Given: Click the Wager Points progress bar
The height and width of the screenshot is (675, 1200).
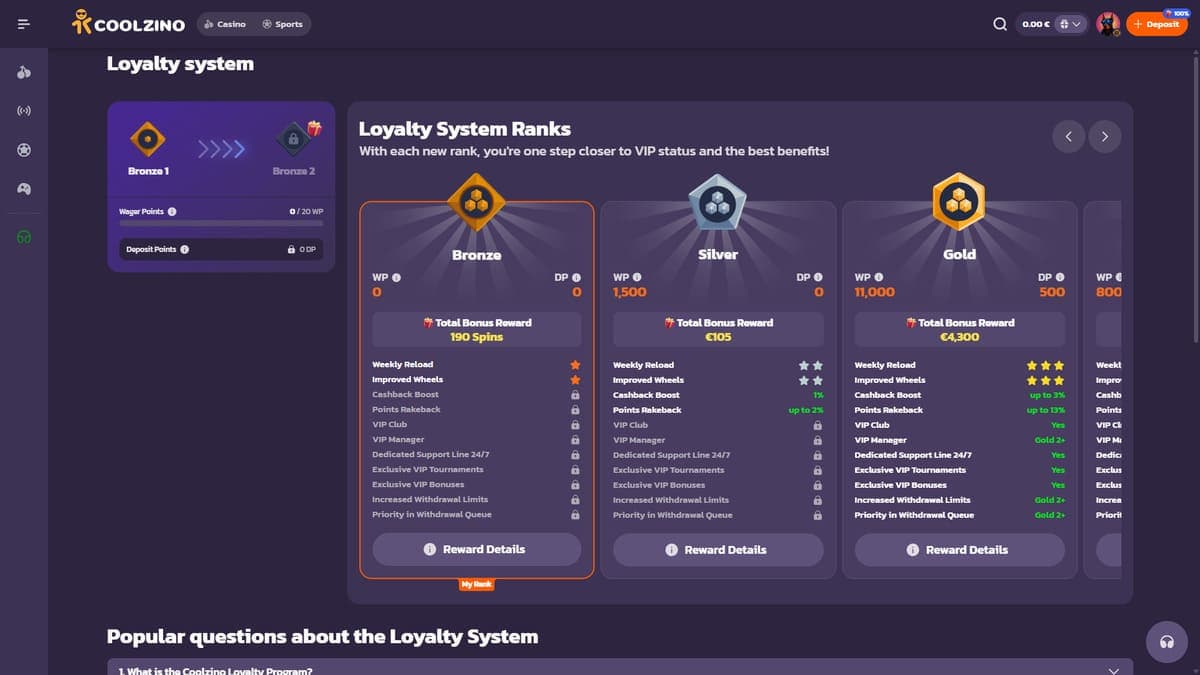Looking at the screenshot, I should 221,224.
